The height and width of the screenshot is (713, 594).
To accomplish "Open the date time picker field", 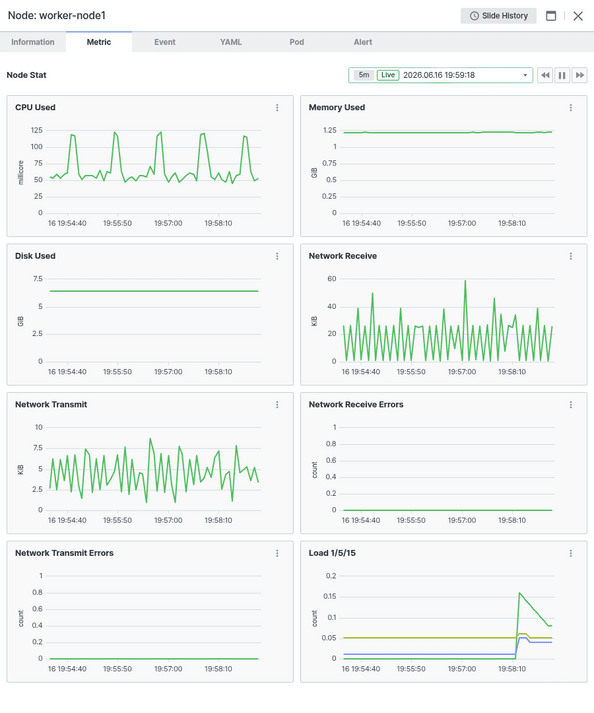I will point(440,75).
